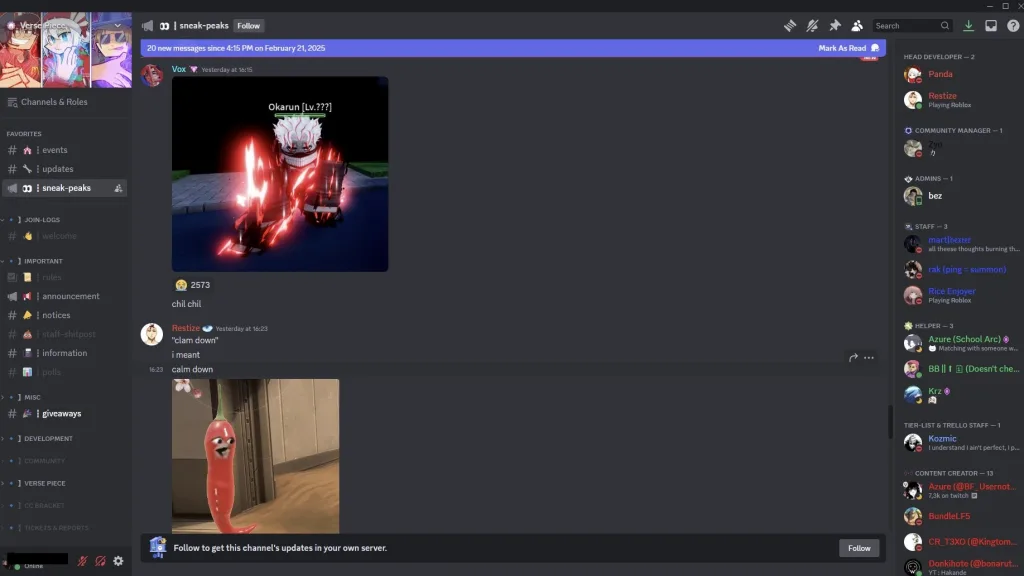Open Pinned Messages pin icon
1024x576 pixels.
point(835,25)
